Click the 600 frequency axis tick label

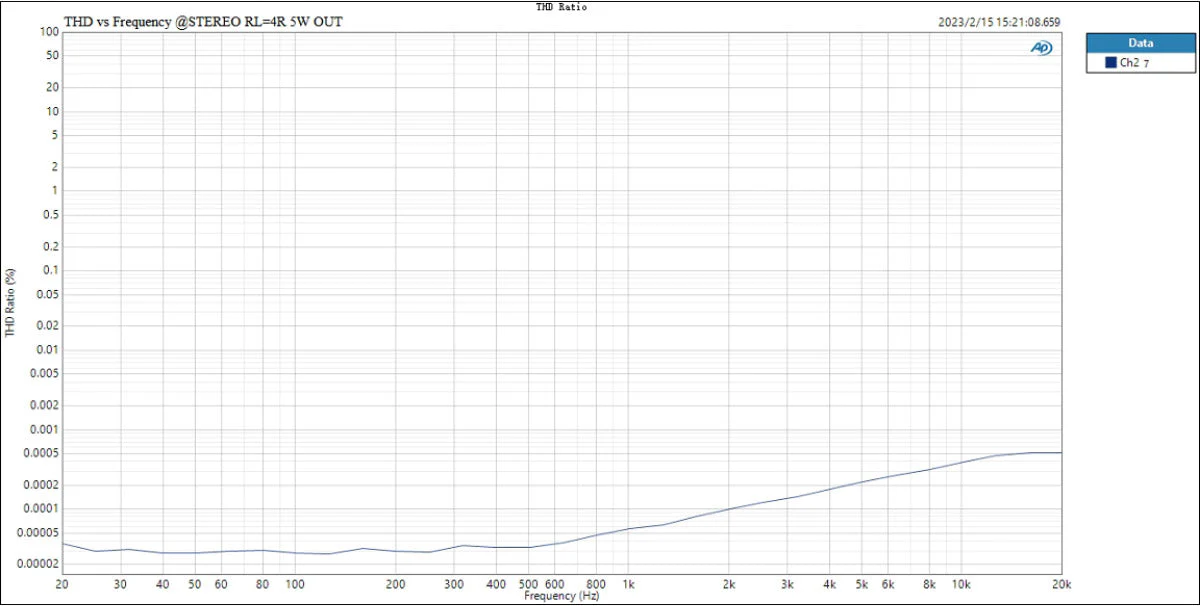tap(555, 584)
